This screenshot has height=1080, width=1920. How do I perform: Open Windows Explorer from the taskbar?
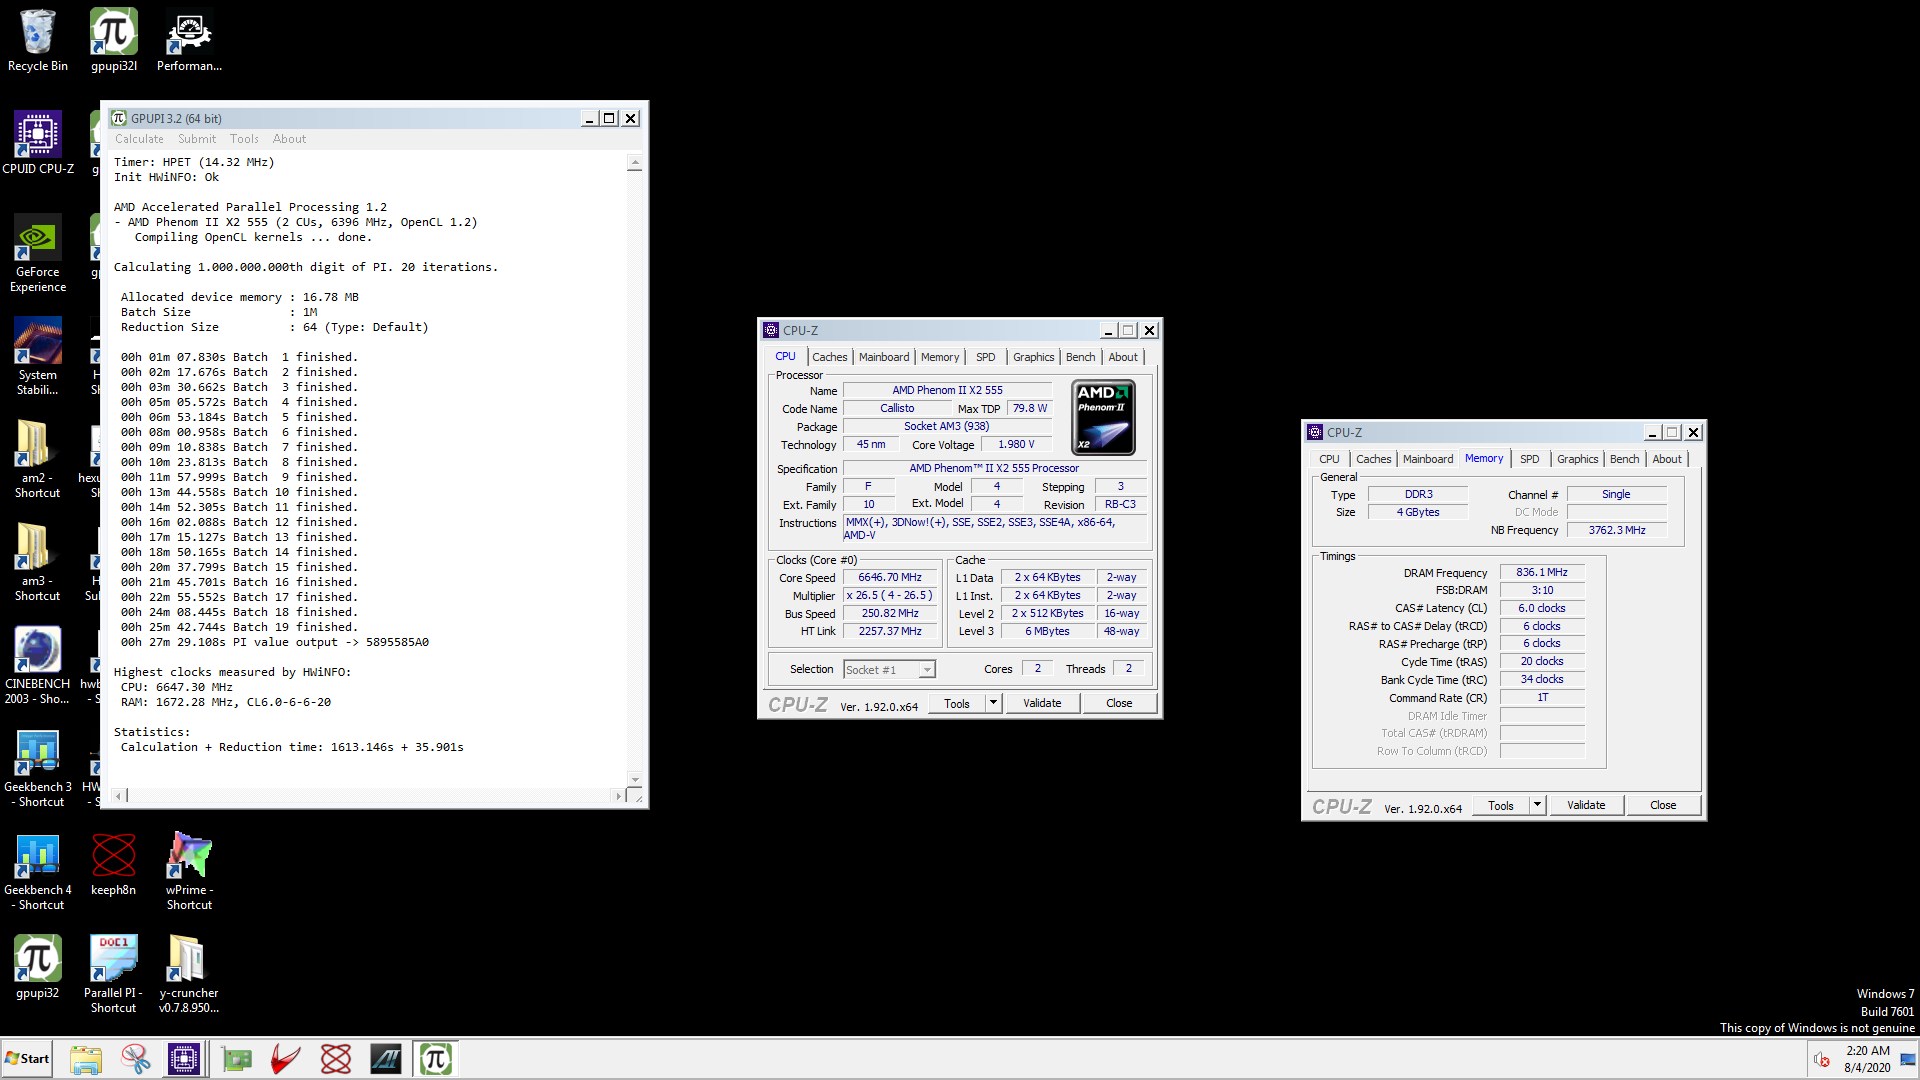(x=86, y=1059)
